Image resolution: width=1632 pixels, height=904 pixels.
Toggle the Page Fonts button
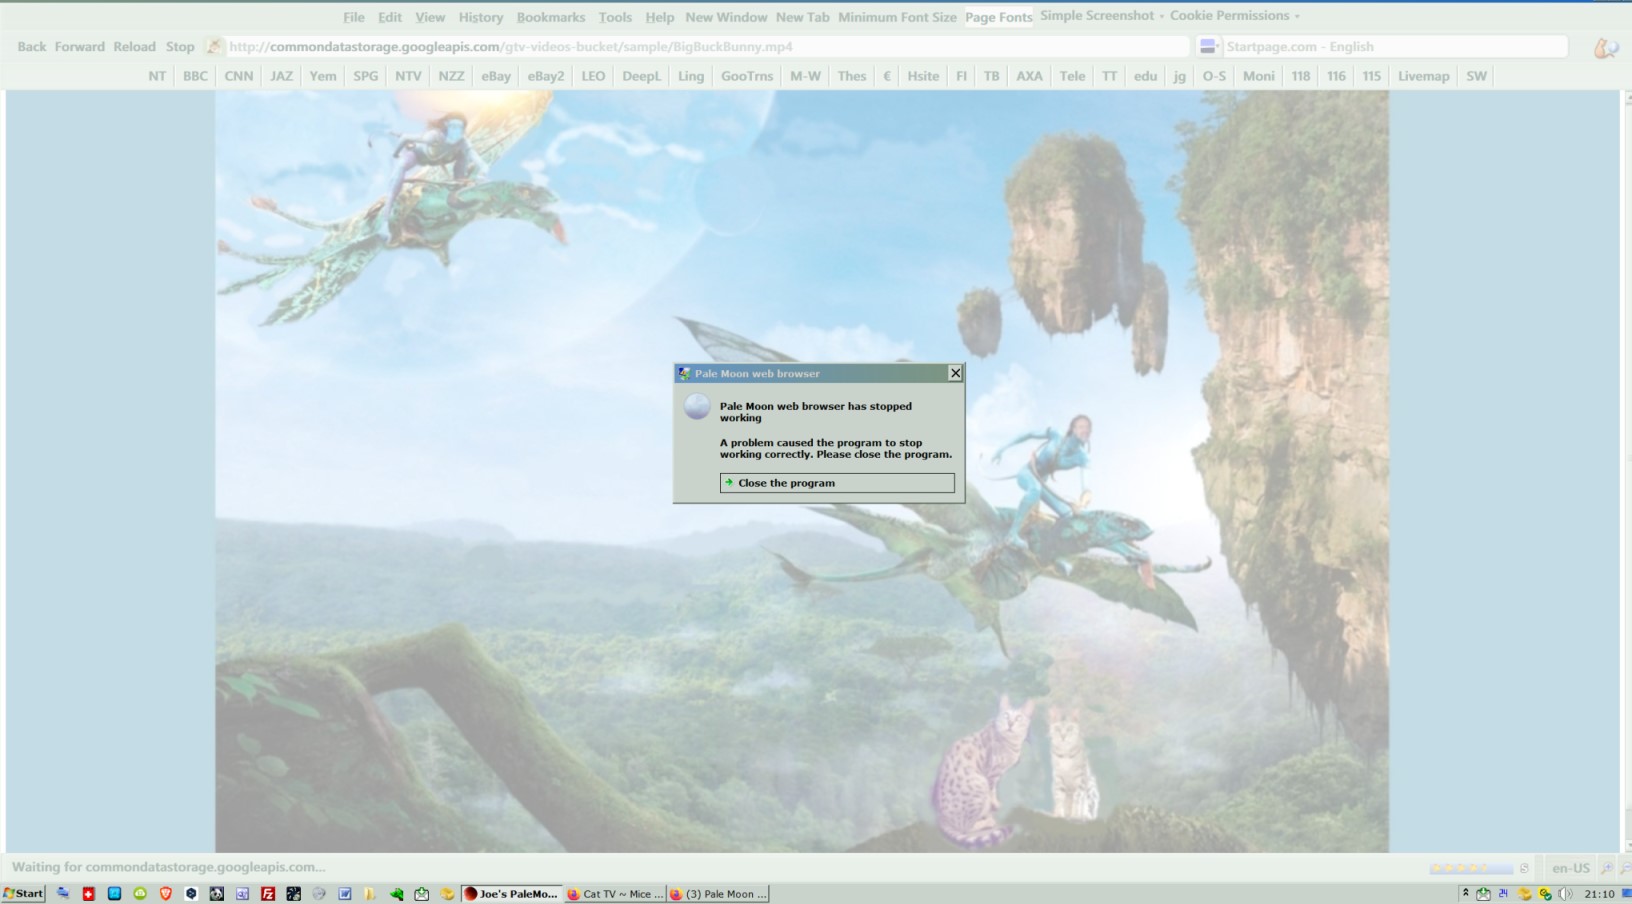998,17
